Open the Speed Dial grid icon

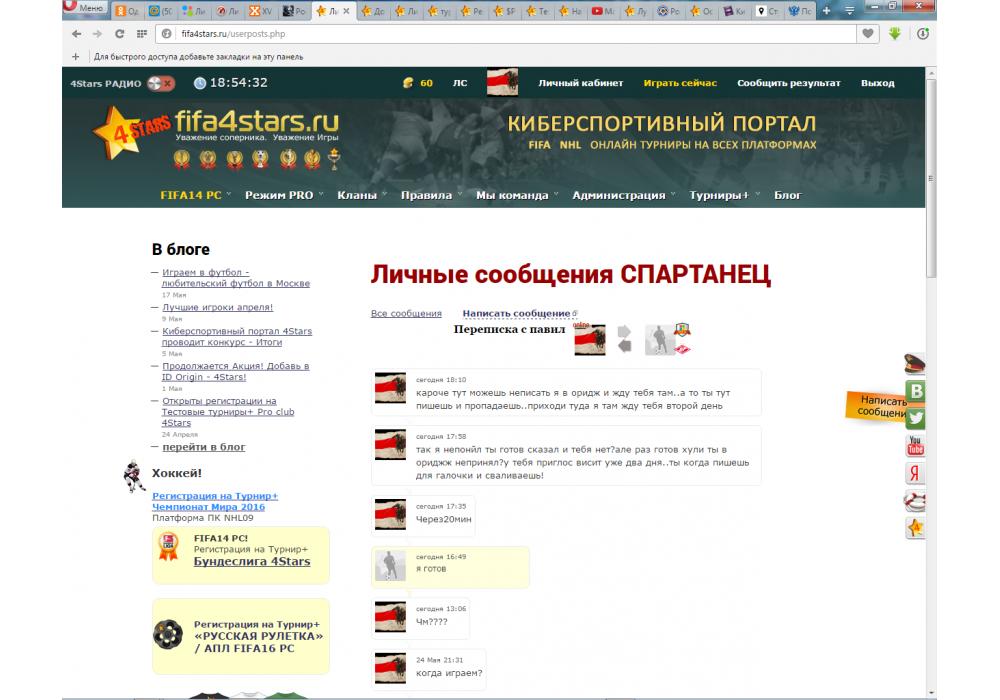click(x=142, y=34)
